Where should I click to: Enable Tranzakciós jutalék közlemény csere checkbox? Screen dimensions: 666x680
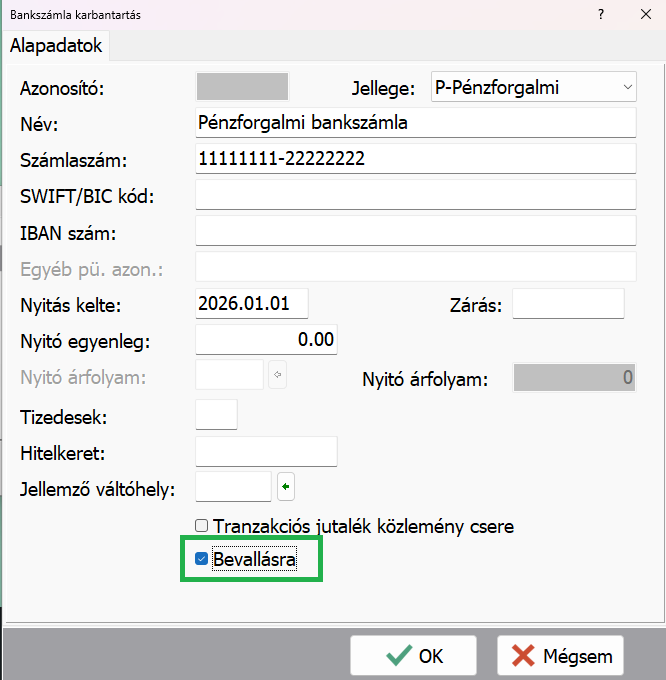click(202, 526)
